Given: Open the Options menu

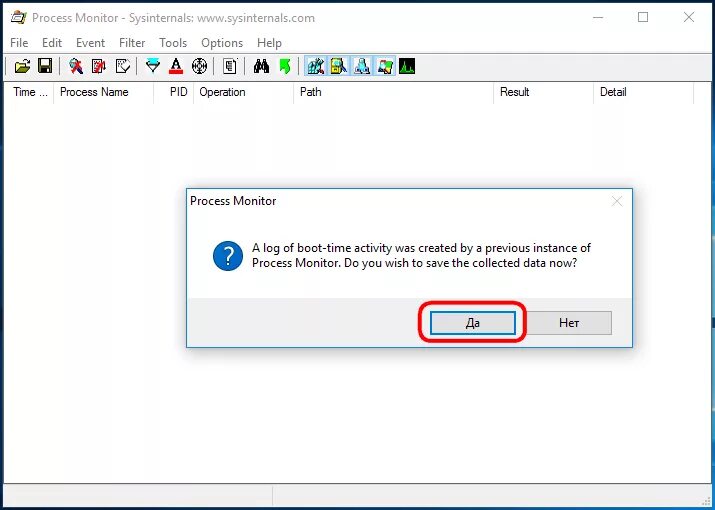Looking at the screenshot, I should pyautogui.click(x=222, y=43).
